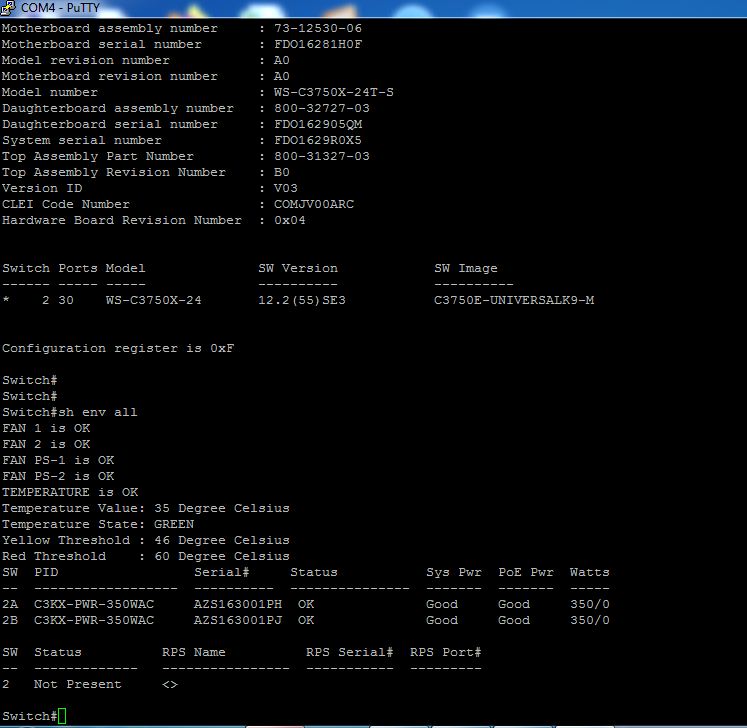Click daughterboard assembly number 800-32727-03
The width and height of the screenshot is (747, 728).
coord(322,108)
